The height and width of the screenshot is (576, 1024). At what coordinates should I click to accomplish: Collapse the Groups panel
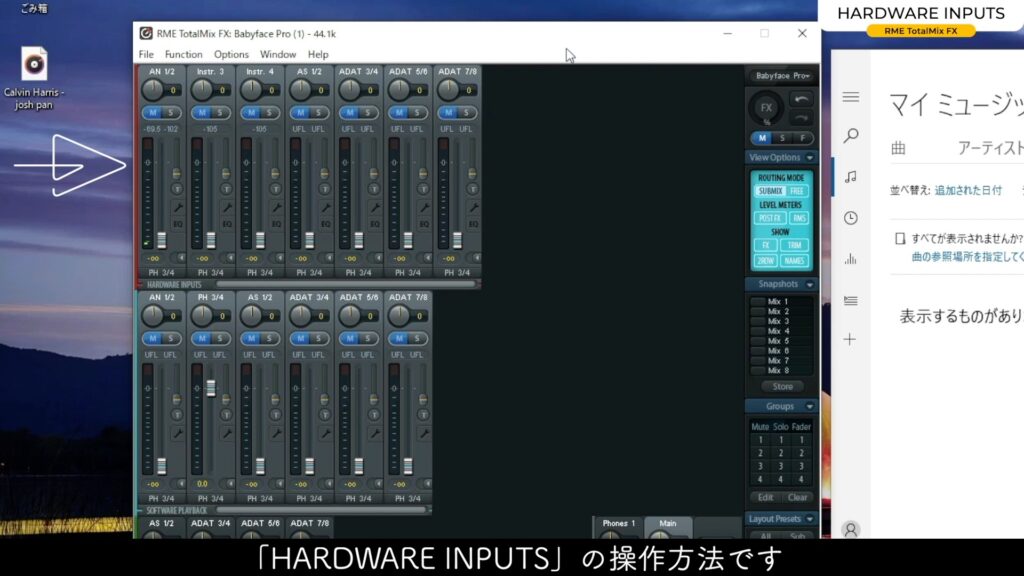tap(810, 406)
